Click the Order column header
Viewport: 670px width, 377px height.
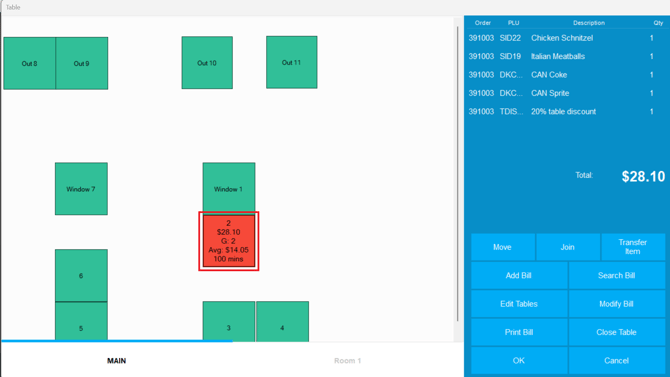[x=482, y=23]
